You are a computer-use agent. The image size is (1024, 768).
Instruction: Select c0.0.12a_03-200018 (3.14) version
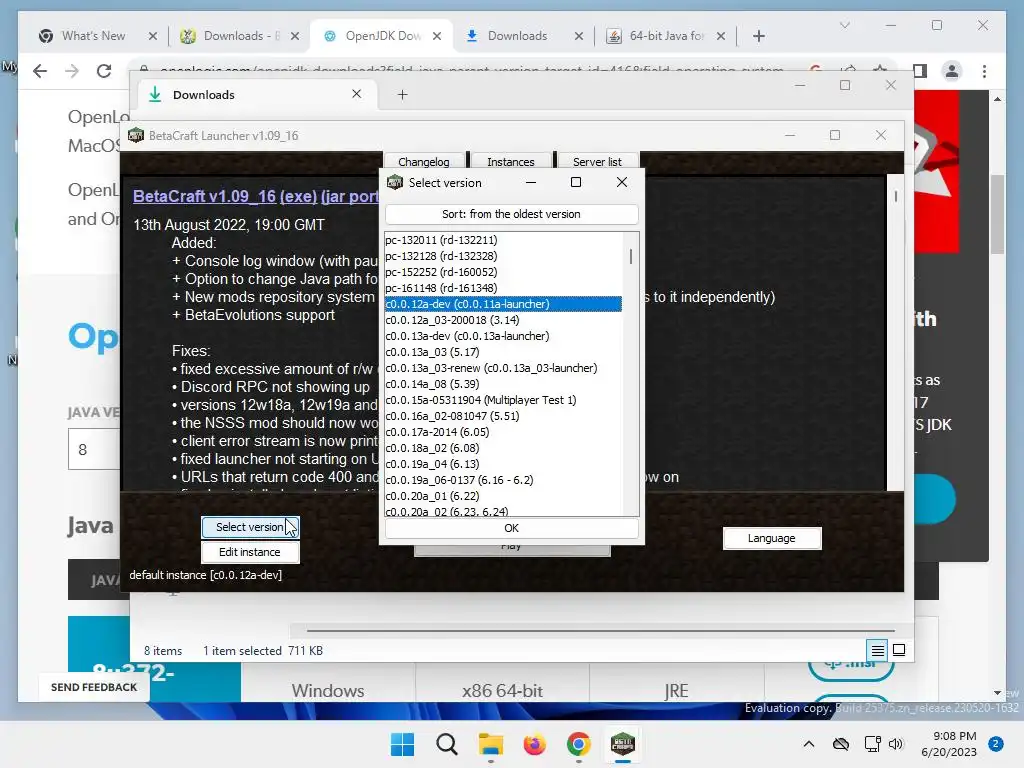(x=503, y=320)
